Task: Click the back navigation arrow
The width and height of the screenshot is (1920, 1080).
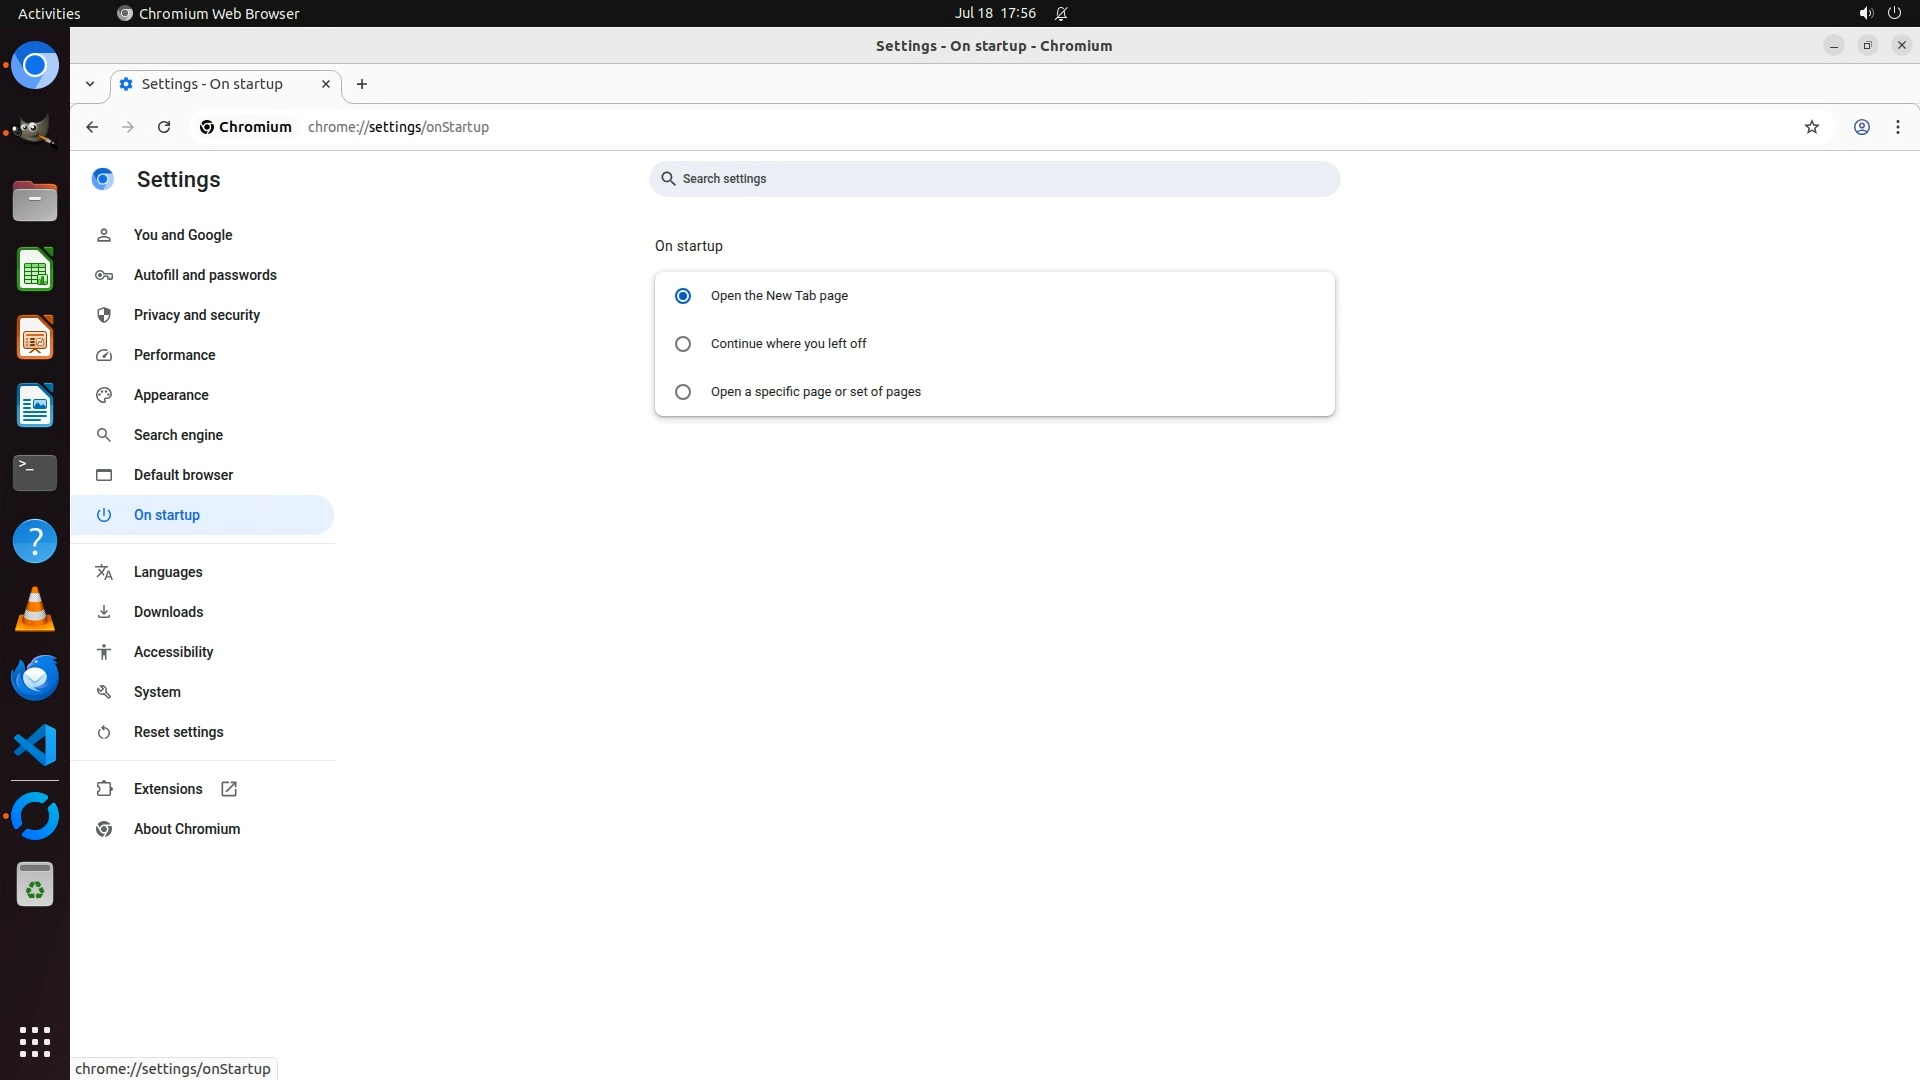Action: point(92,127)
